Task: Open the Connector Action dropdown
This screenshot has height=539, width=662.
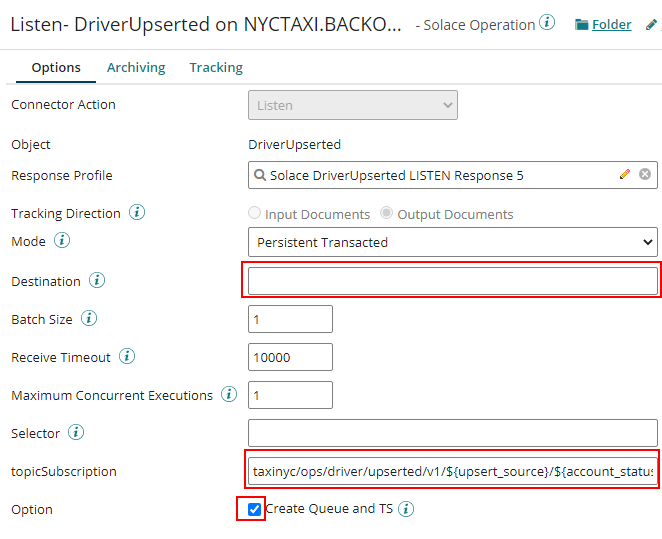Action: point(352,105)
